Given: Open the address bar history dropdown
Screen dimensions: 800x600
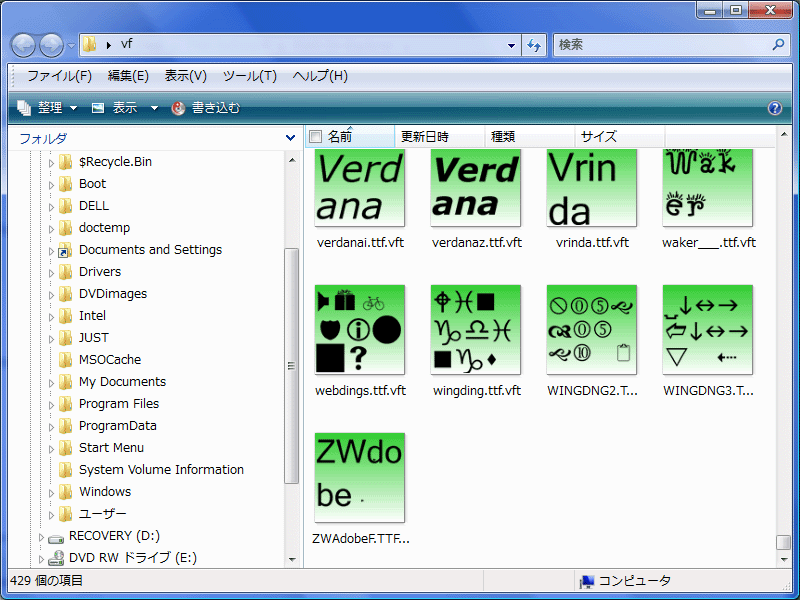Looking at the screenshot, I should click(x=511, y=45).
